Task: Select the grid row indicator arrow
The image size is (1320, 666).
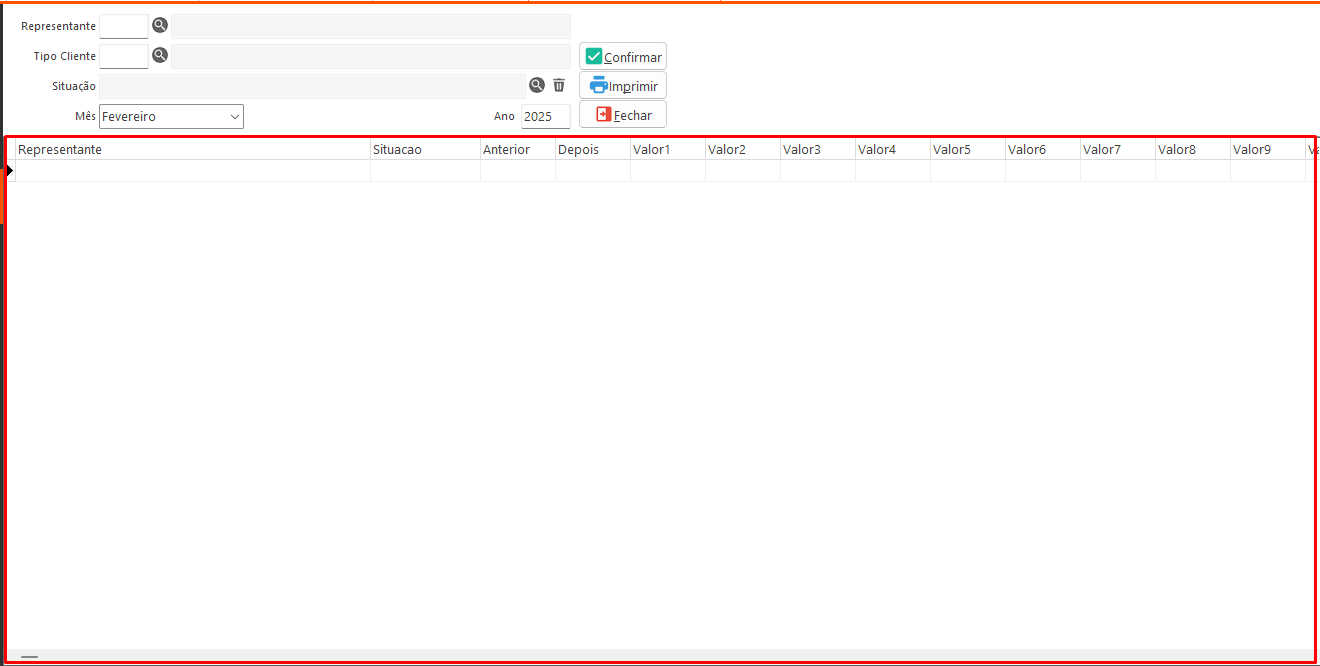Action: 10,171
